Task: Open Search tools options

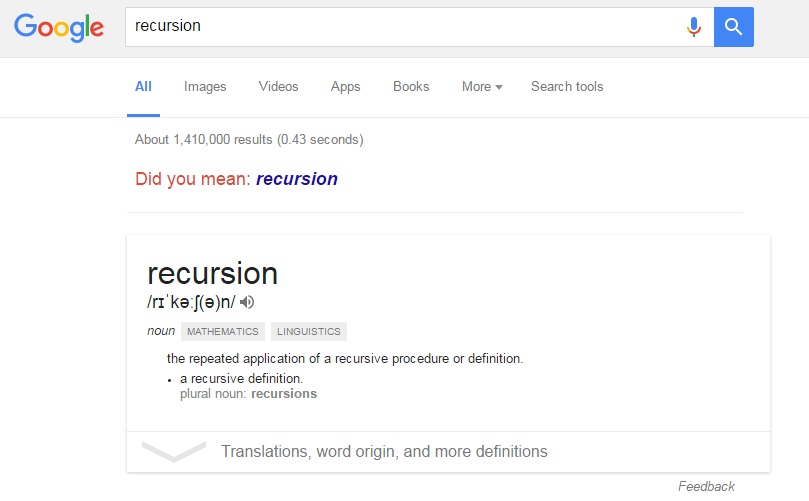Action: click(567, 87)
